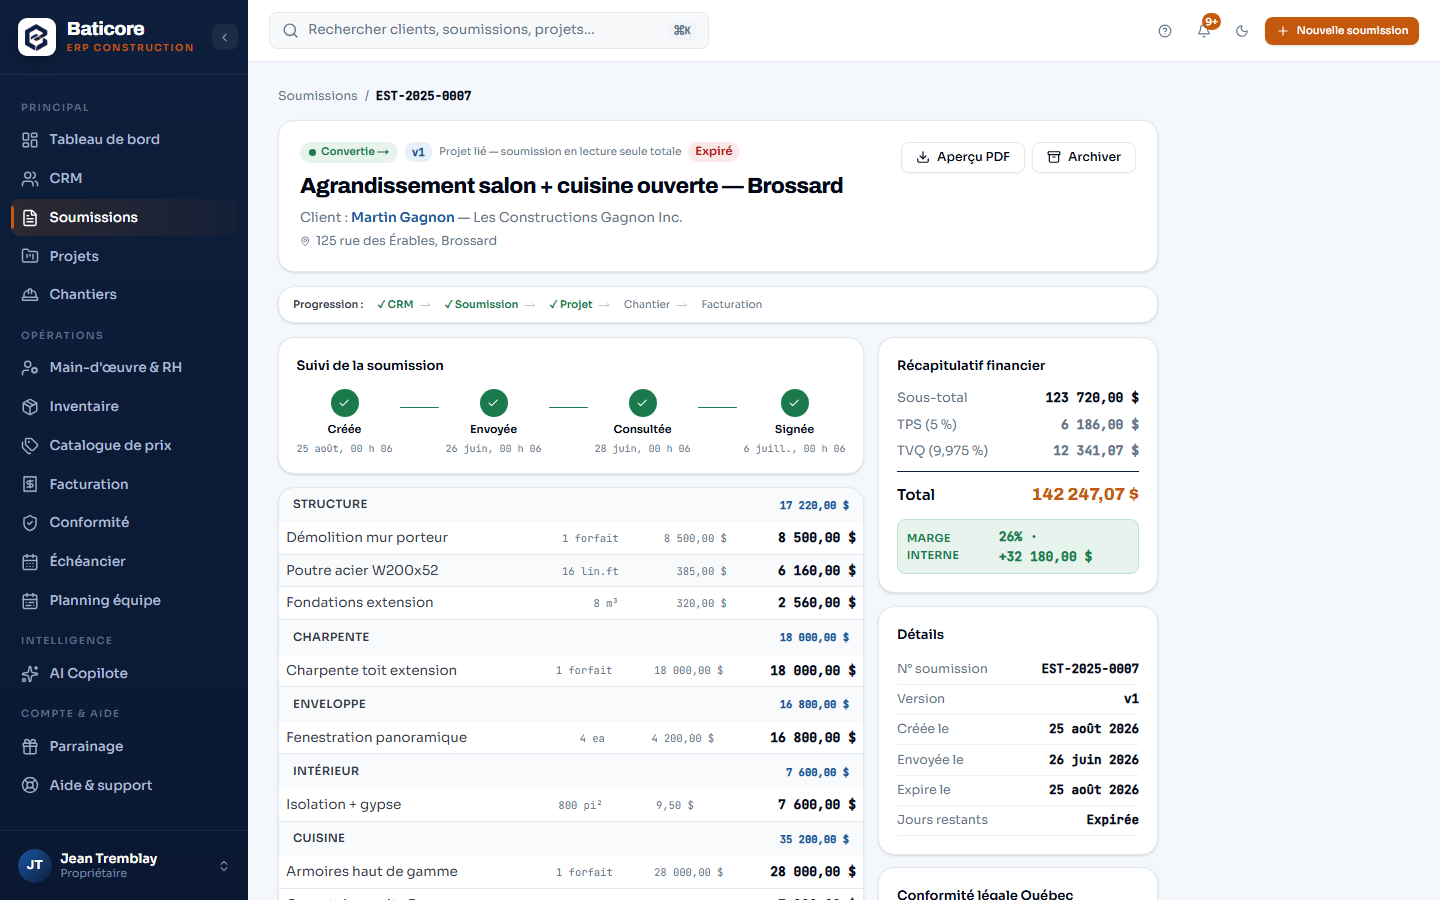Click the Soumissions document icon
The height and width of the screenshot is (900, 1440).
[x=30, y=217]
